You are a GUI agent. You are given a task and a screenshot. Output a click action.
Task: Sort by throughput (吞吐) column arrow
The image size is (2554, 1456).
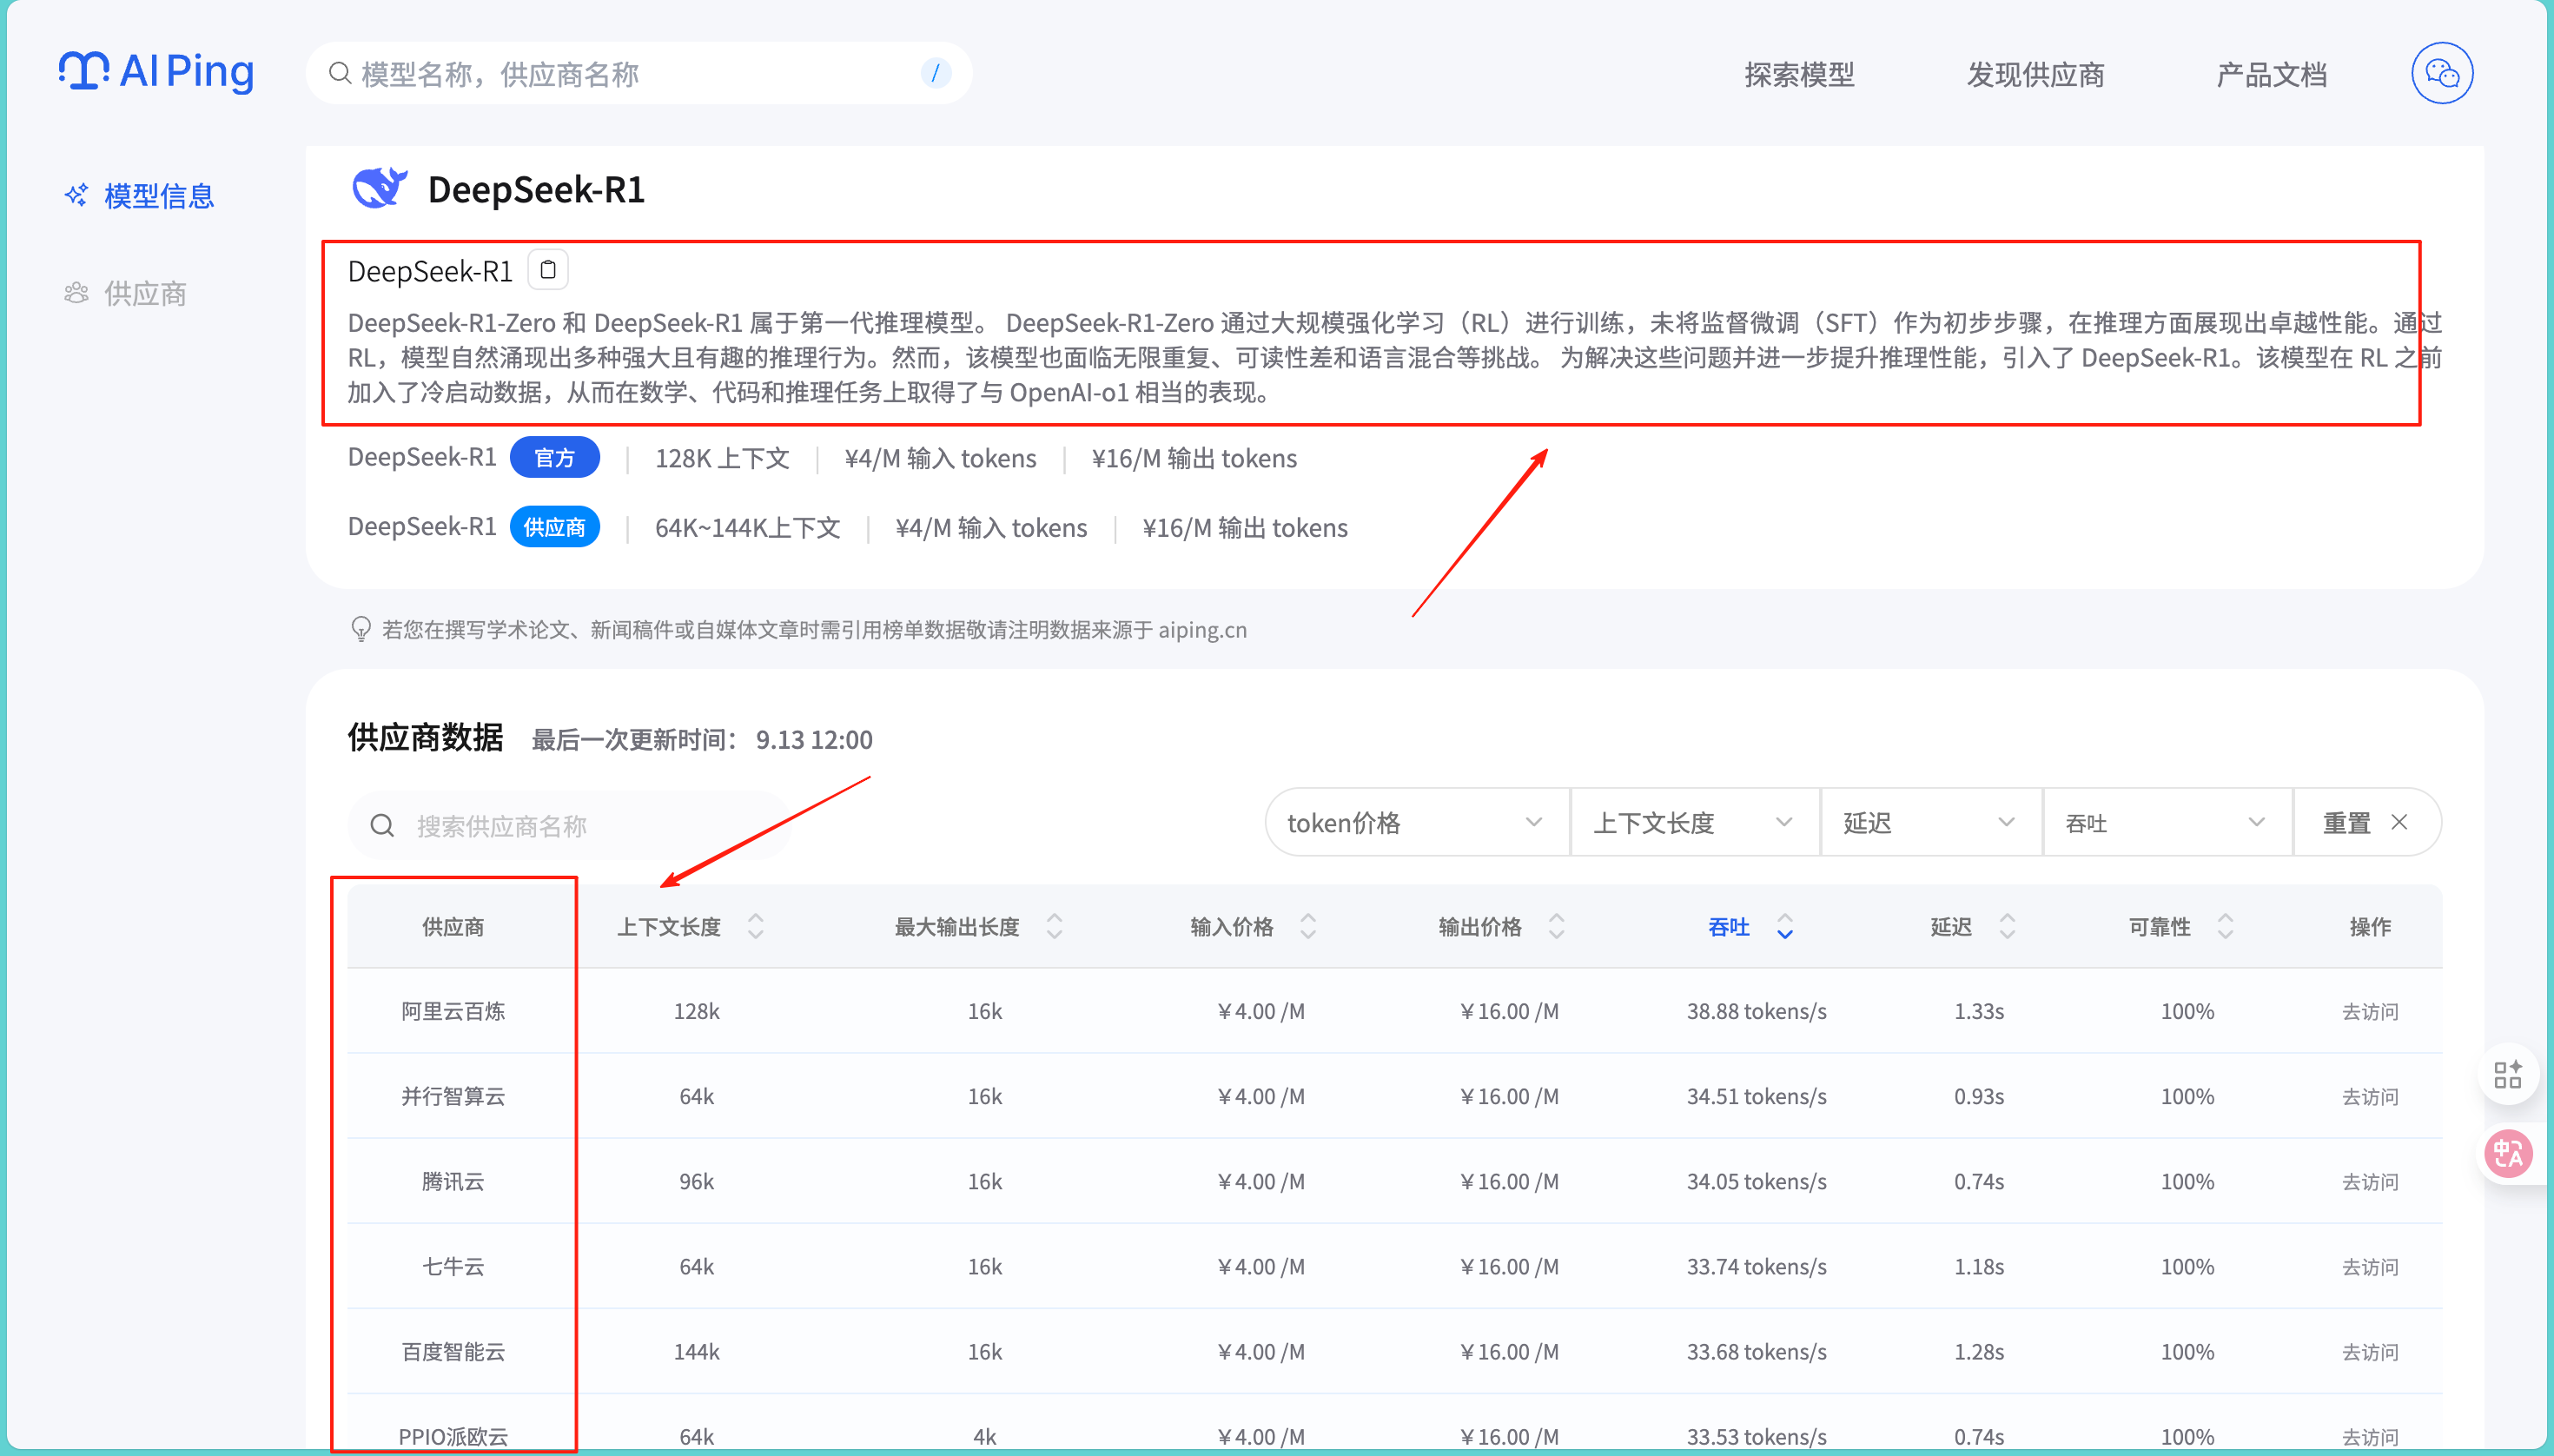(x=1784, y=927)
